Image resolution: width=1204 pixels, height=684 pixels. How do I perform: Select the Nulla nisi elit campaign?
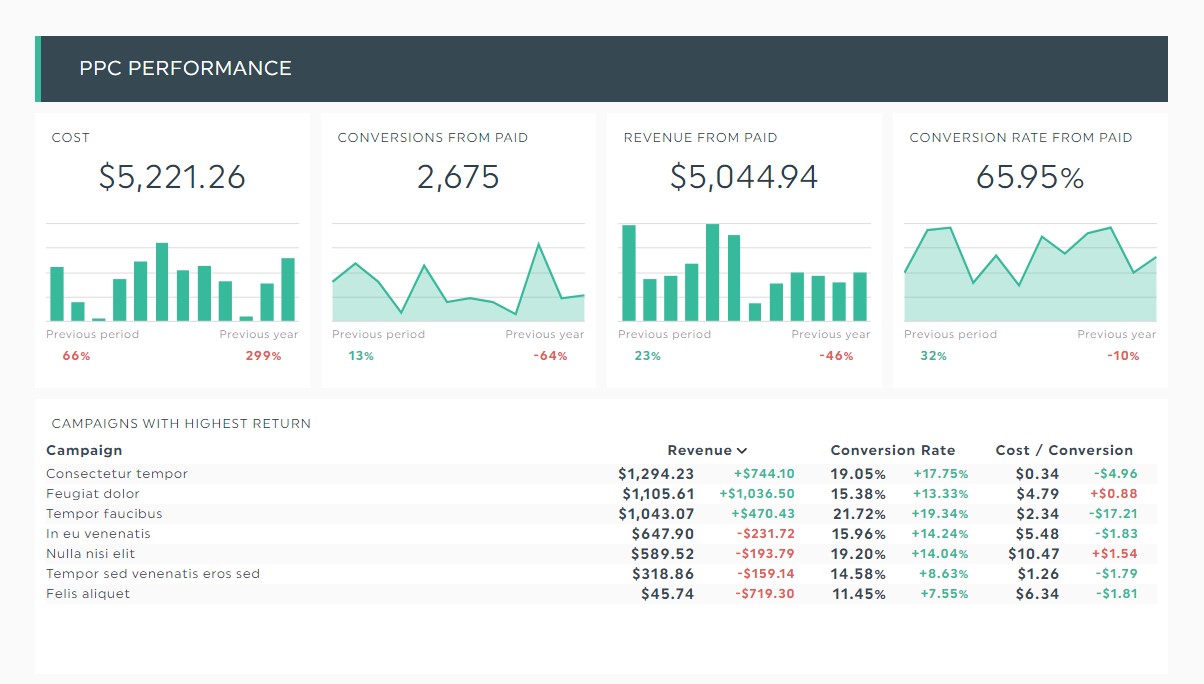[x=90, y=554]
